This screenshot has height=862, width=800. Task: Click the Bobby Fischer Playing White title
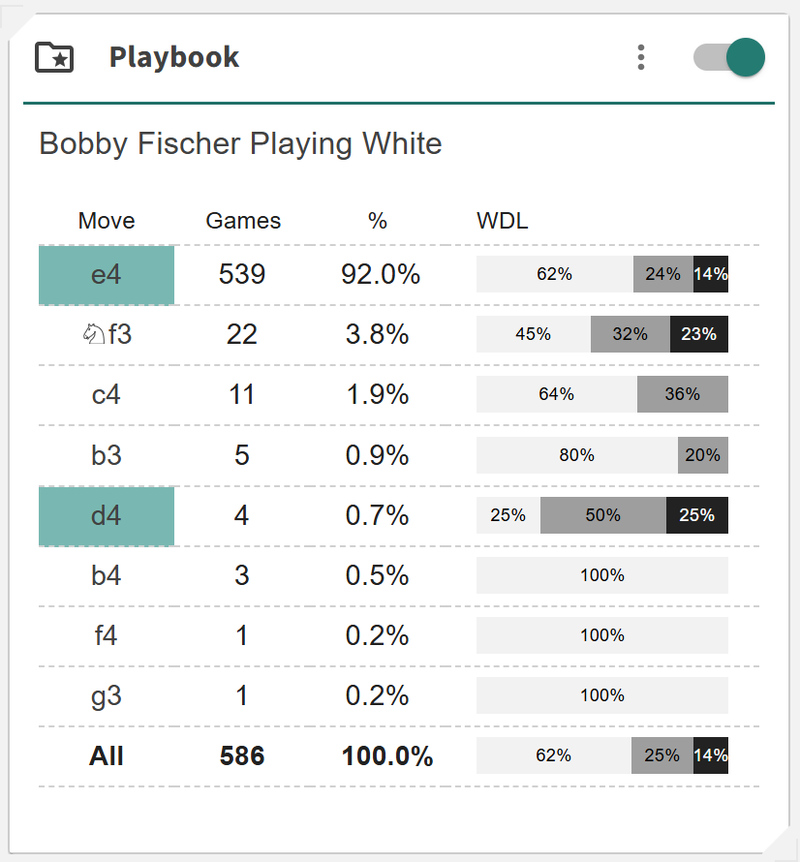coord(240,144)
